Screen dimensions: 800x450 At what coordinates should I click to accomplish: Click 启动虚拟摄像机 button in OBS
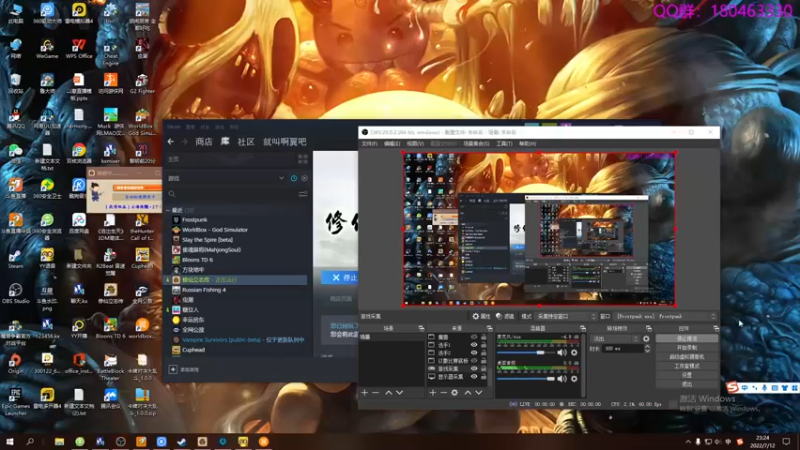pyautogui.click(x=687, y=357)
